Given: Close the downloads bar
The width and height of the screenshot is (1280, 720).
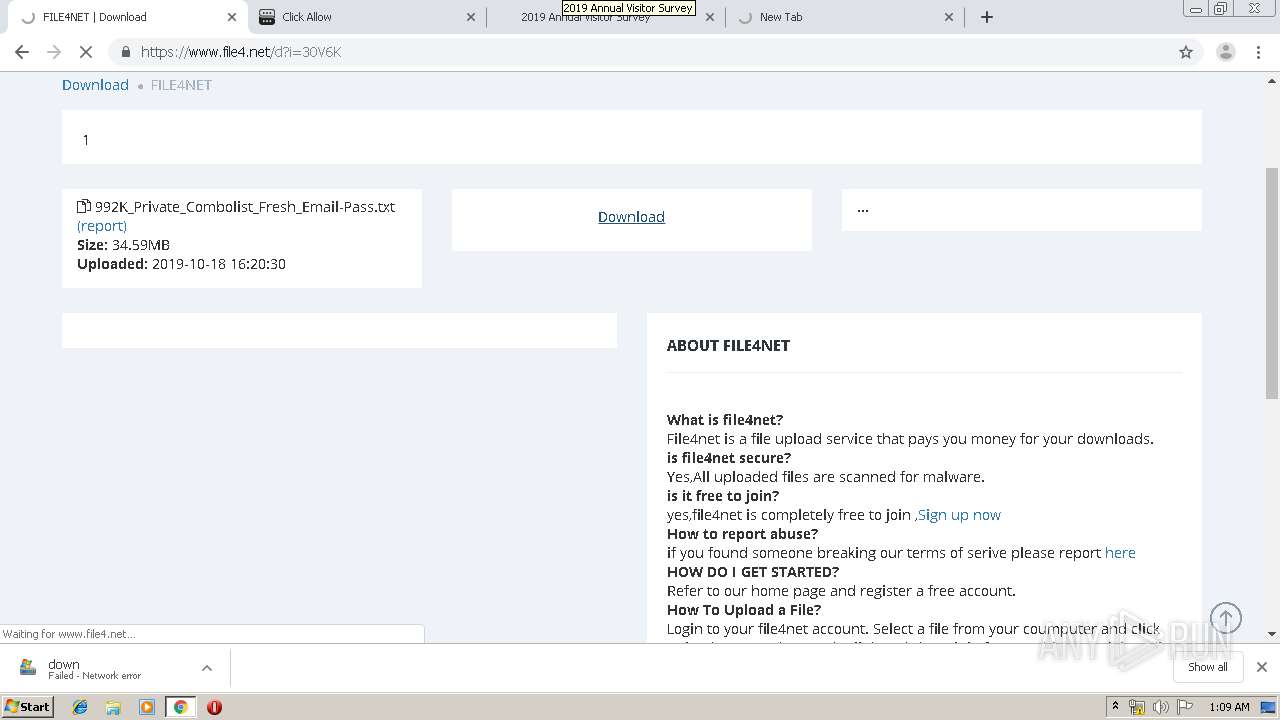Looking at the screenshot, I should point(1262,667).
